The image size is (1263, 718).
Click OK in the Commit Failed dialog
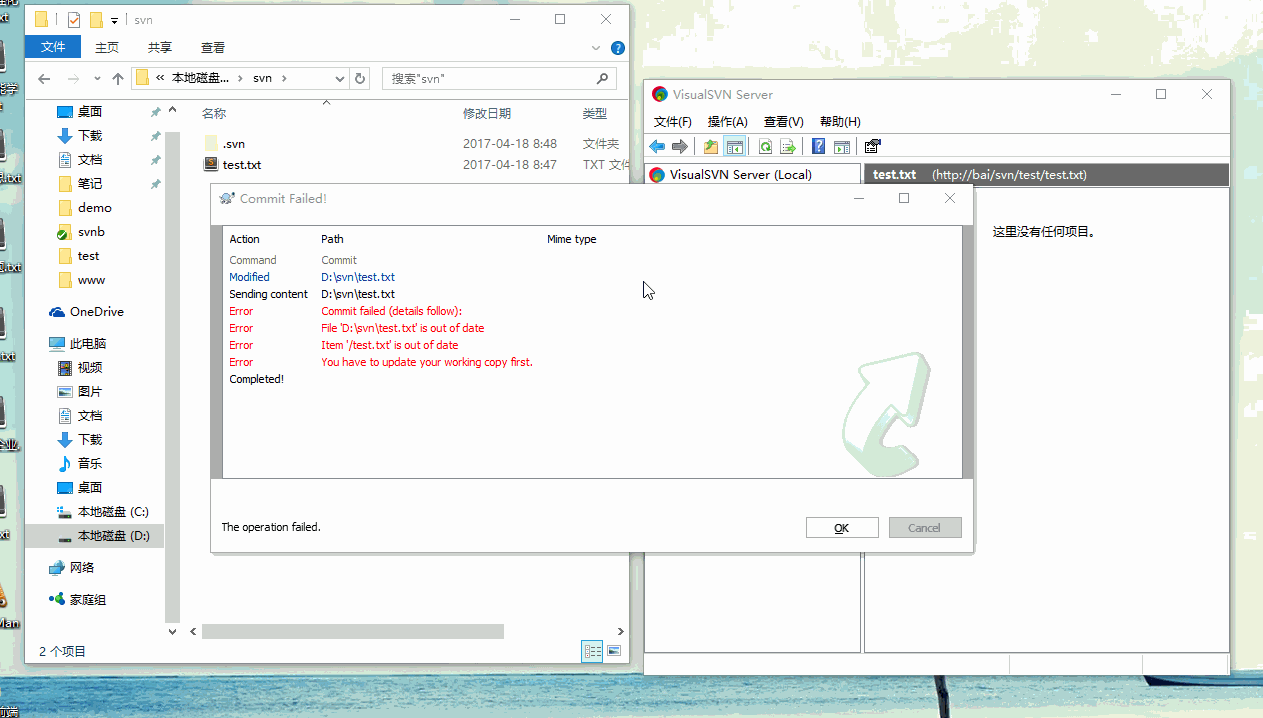pos(842,528)
